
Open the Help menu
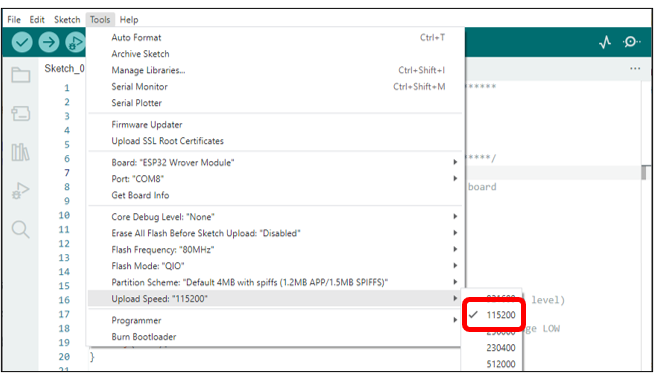point(129,20)
